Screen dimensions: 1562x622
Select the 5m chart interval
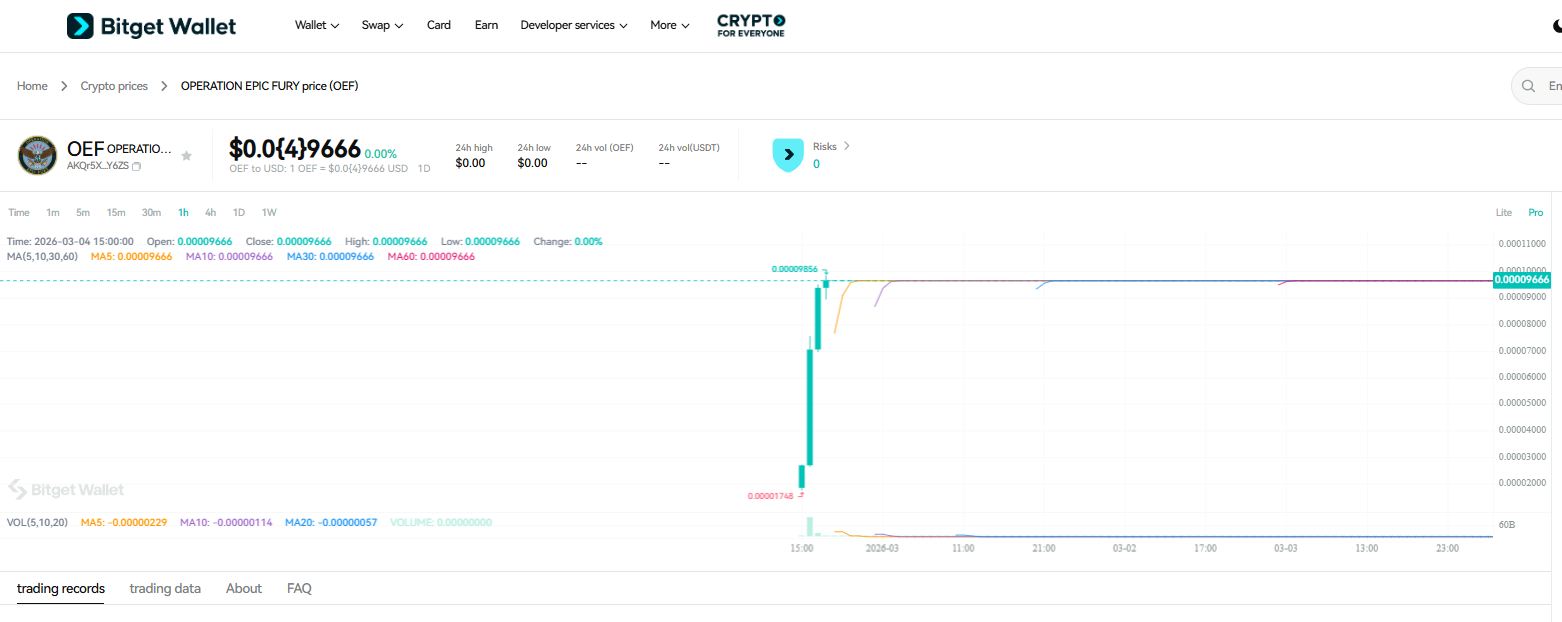pyautogui.click(x=83, y=212)
